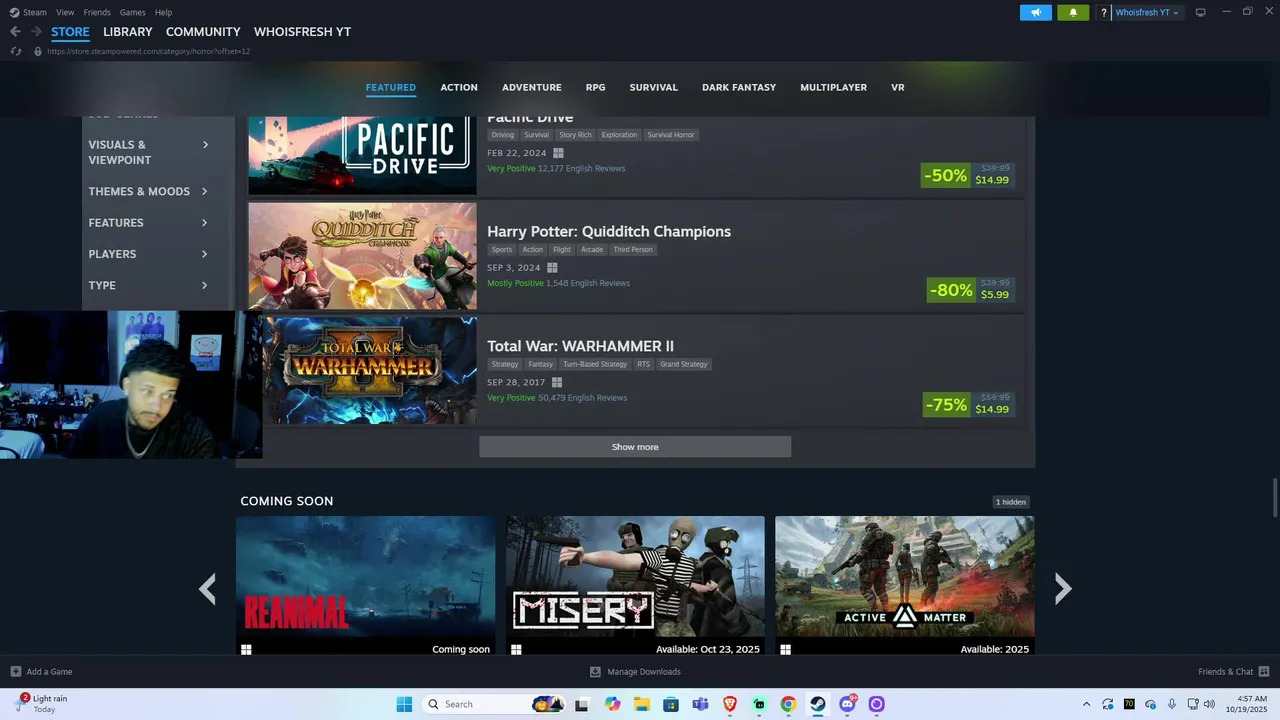1280x720 pixels.
Task: Open the Help menu
Action: point(164,12)
